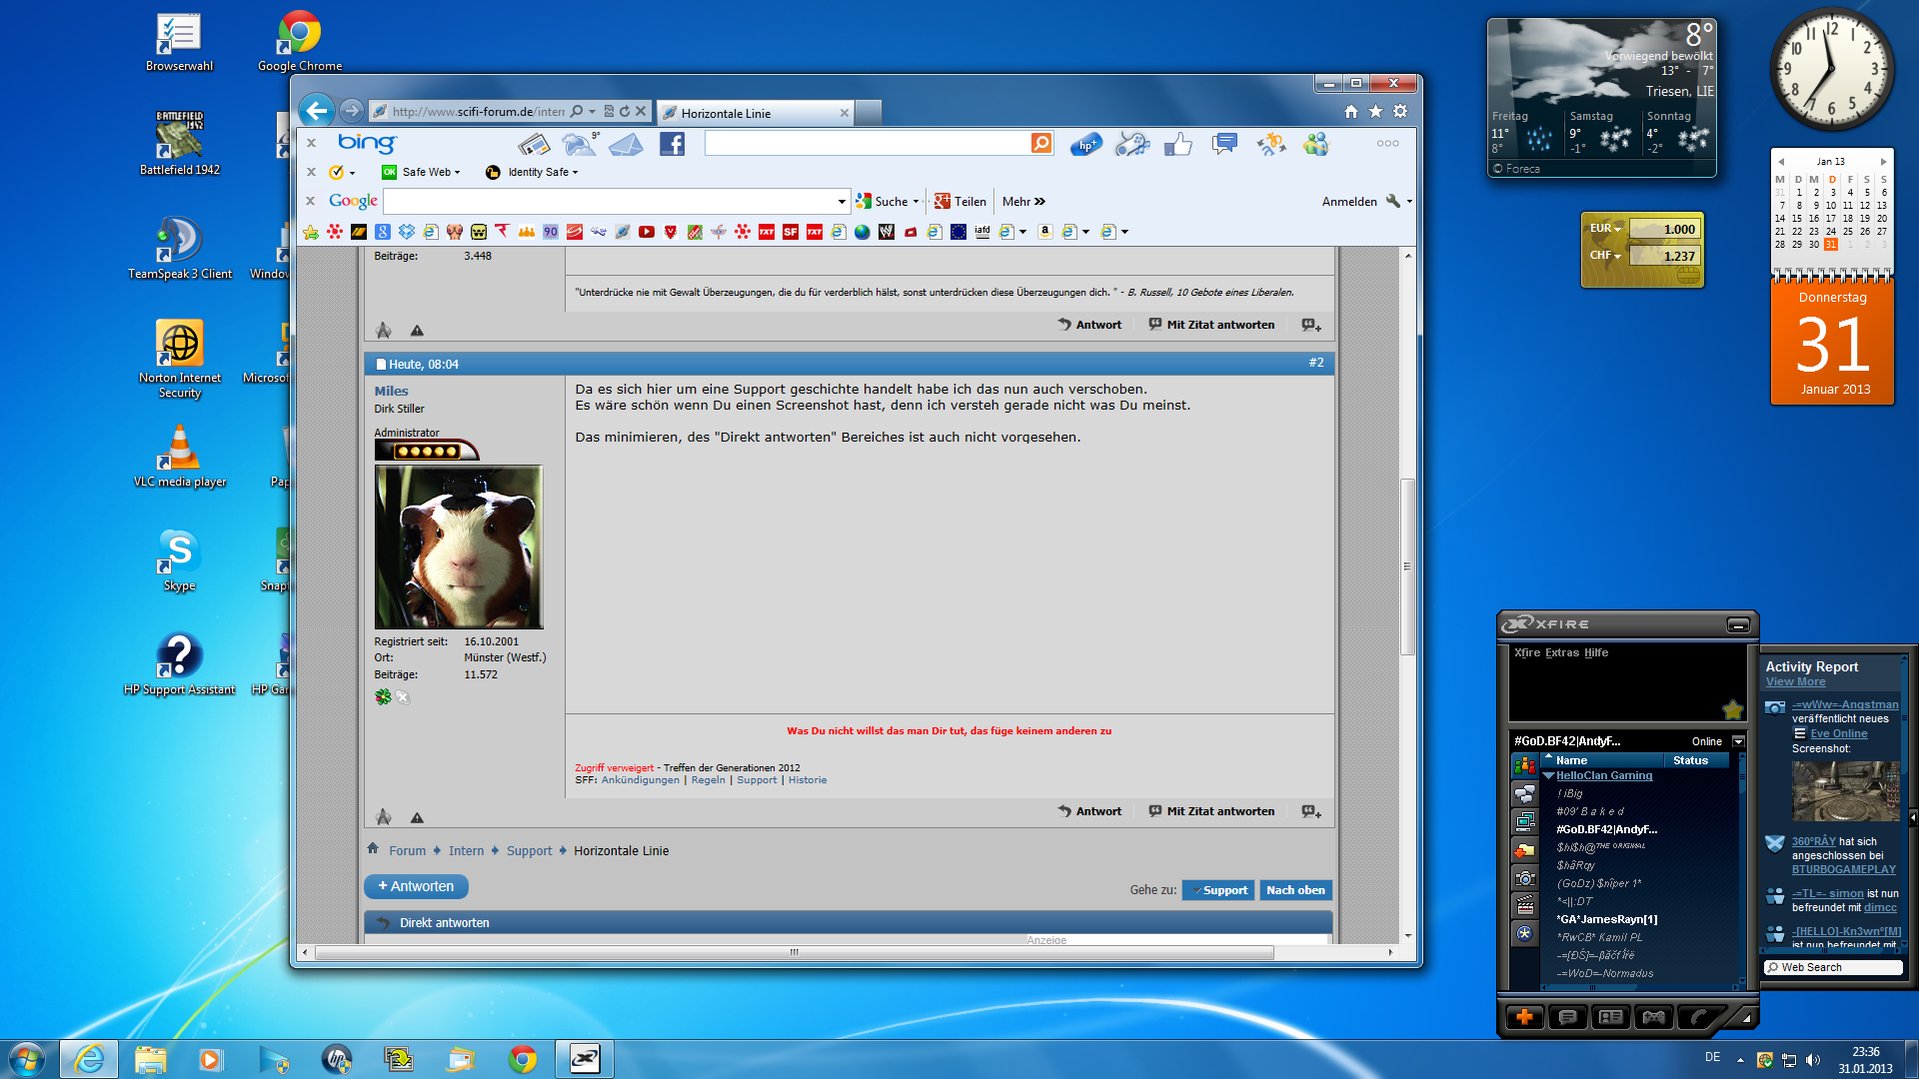Collapse the HelloClan Gaming friends group
This screenshot has height=1079, width=1919.
1549,776
